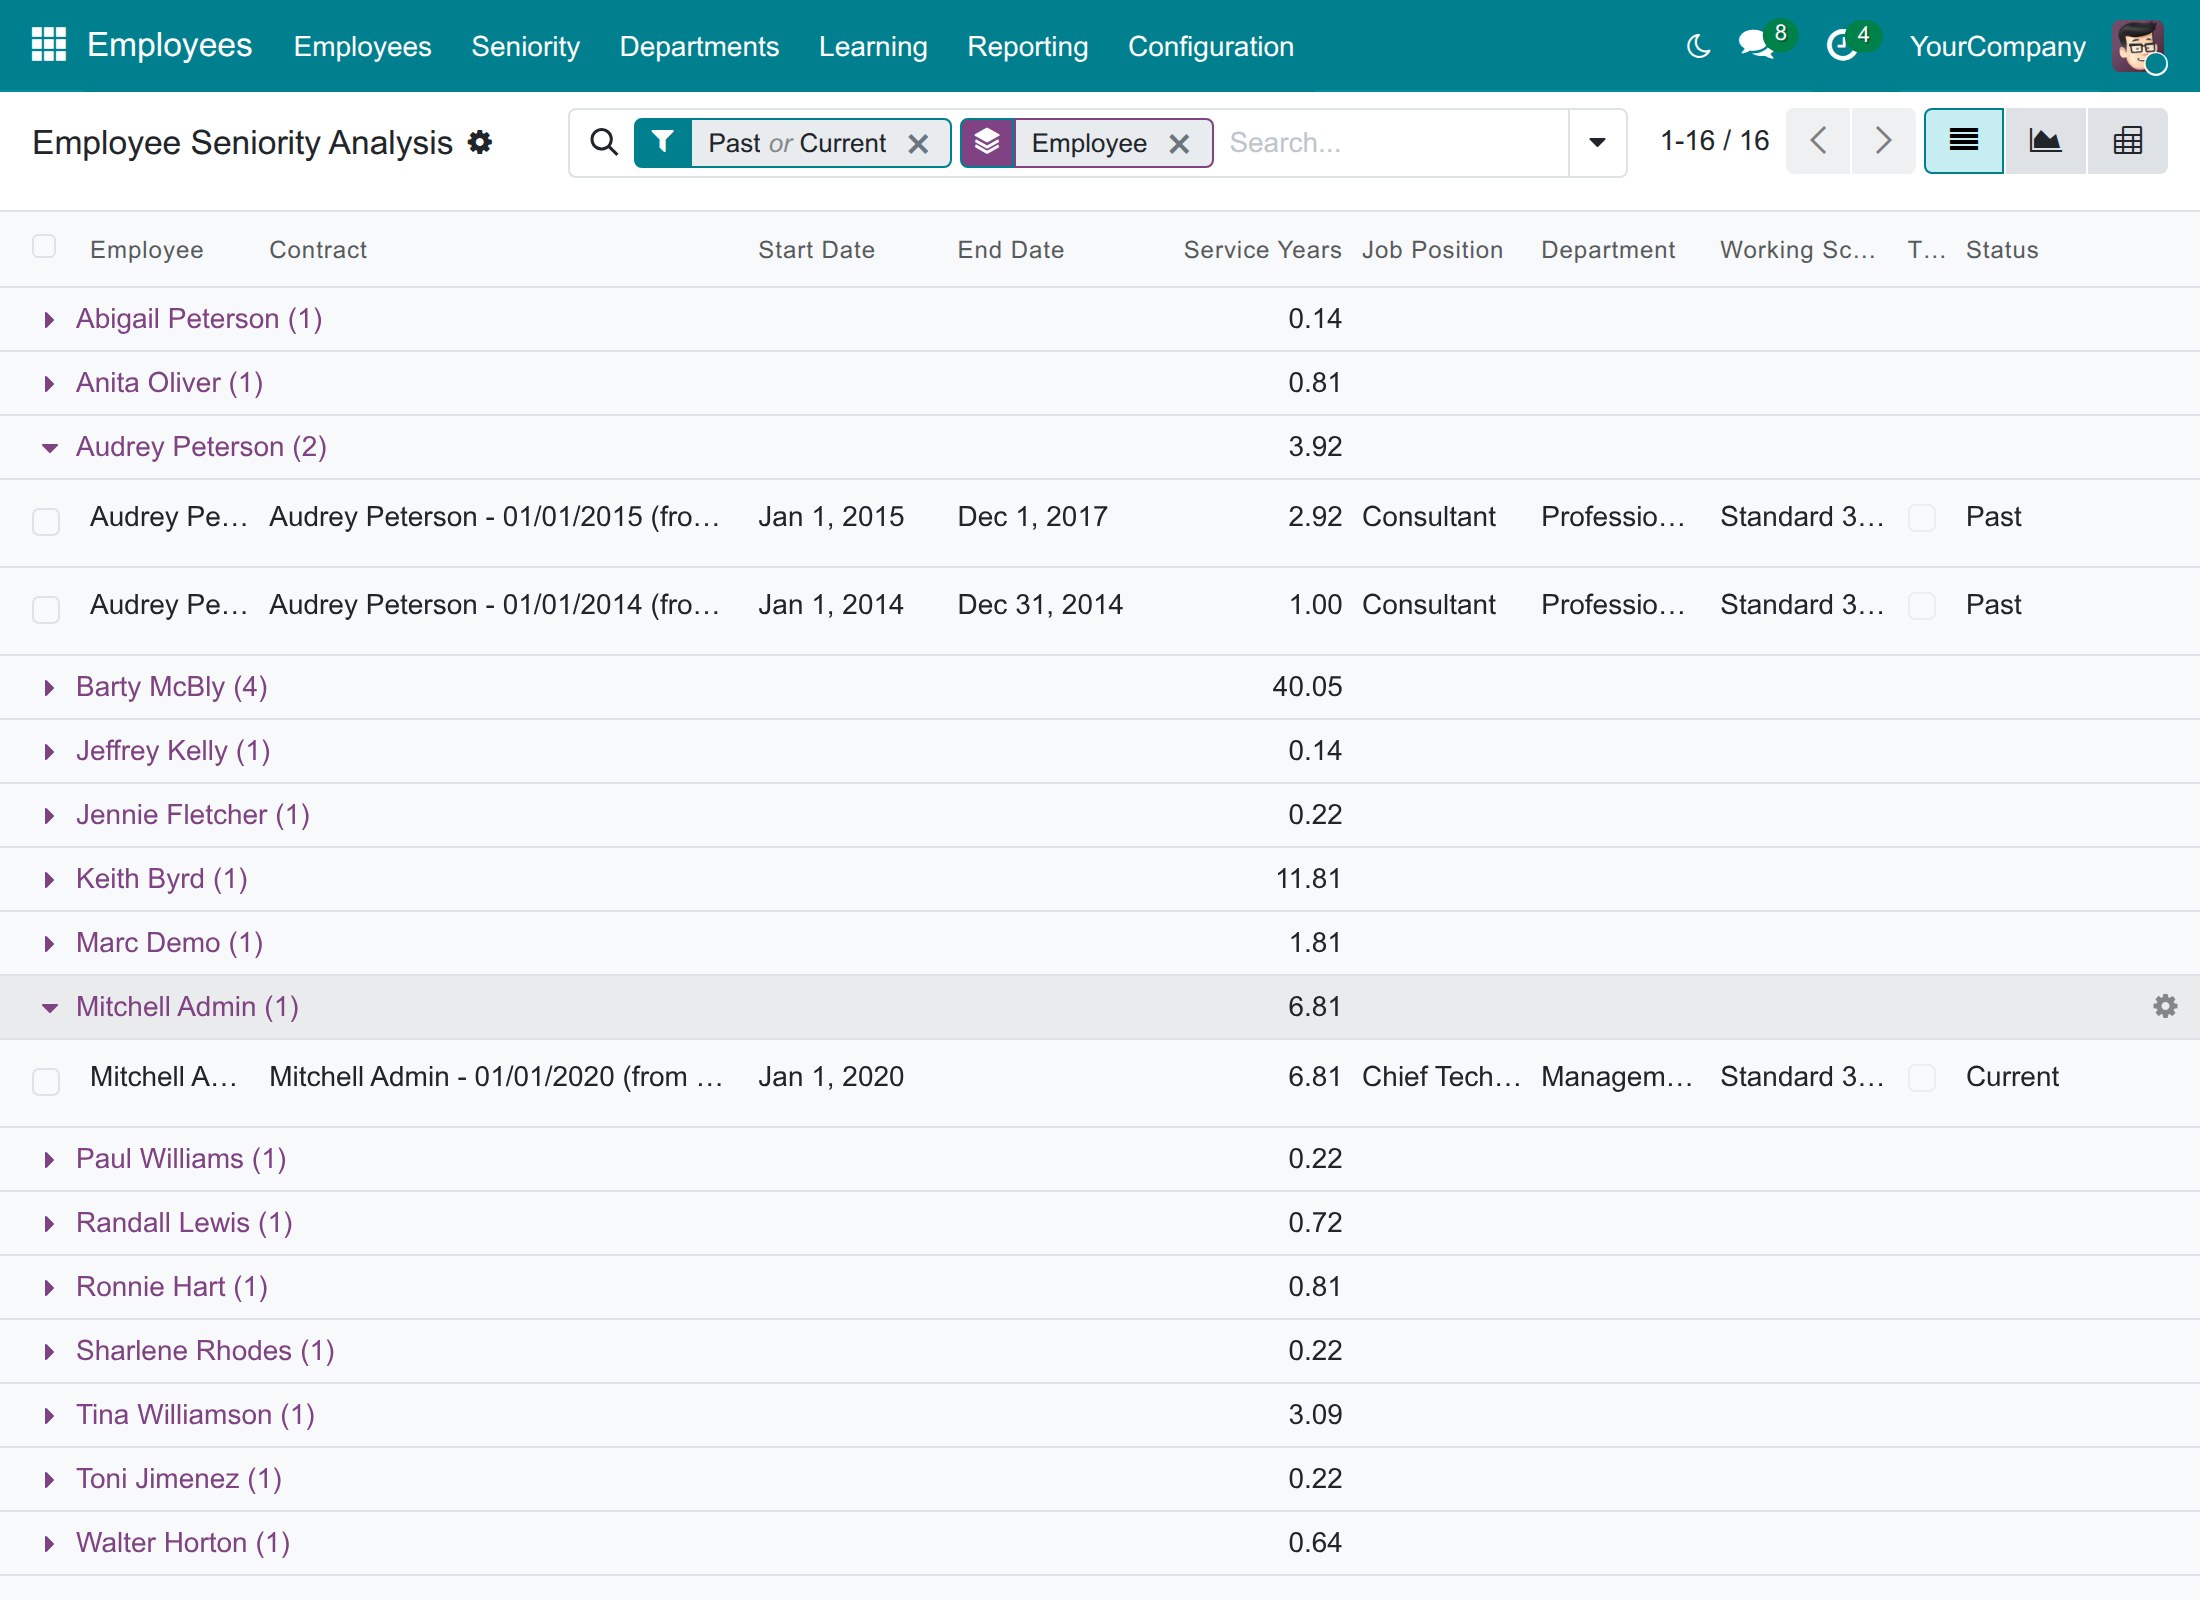The image size is (2200, 1600).
Task: Tick the select-all checkbox in header
Action: click(44, 246)
